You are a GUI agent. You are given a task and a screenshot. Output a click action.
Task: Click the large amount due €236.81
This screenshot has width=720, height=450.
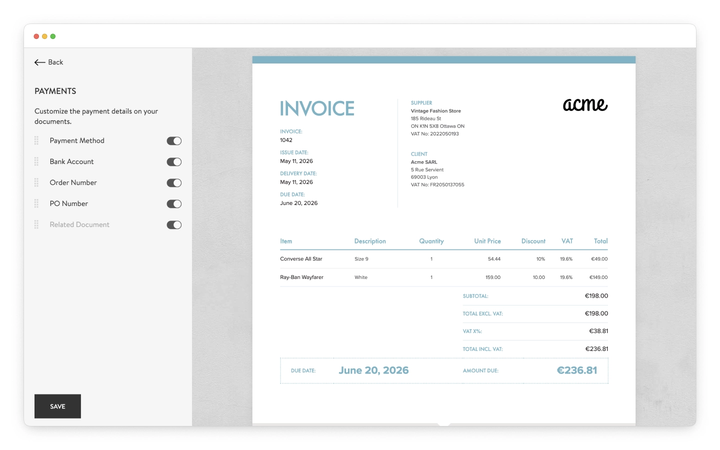click(x=577, y=371)
